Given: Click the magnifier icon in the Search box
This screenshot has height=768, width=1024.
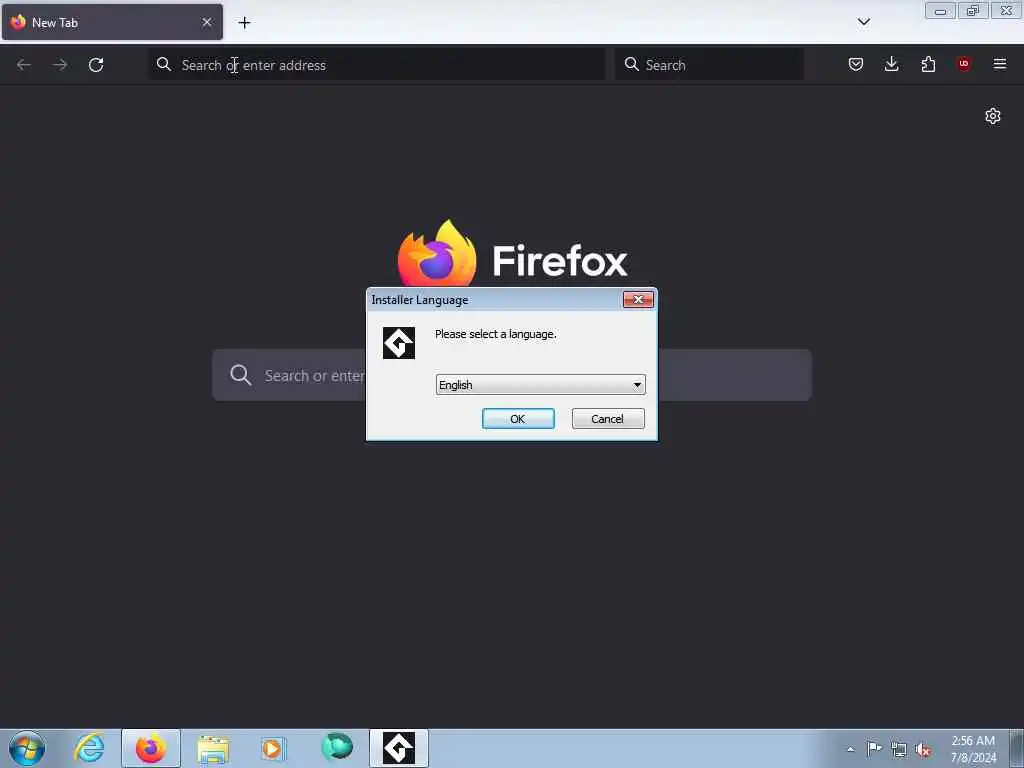Looking at the screenshot, I should click(x=632, y=64).
